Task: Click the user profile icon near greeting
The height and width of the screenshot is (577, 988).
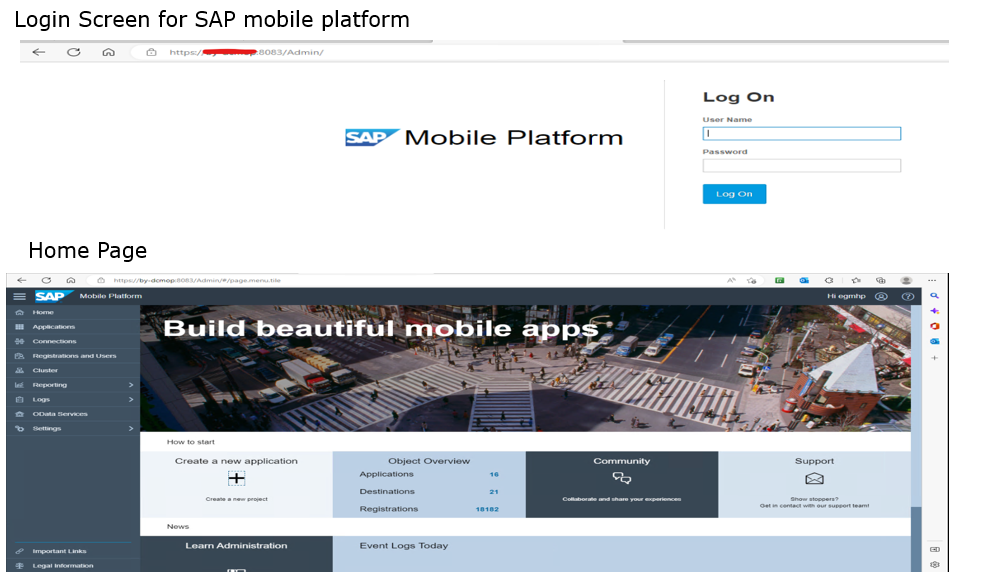Action: (881, 297)
